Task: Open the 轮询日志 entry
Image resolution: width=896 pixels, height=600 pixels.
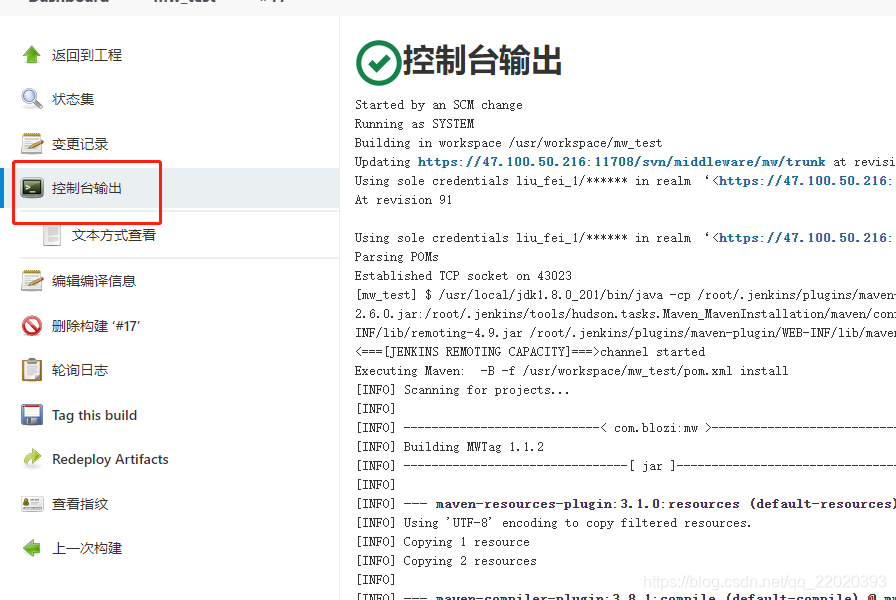Action: click(79, 370)
